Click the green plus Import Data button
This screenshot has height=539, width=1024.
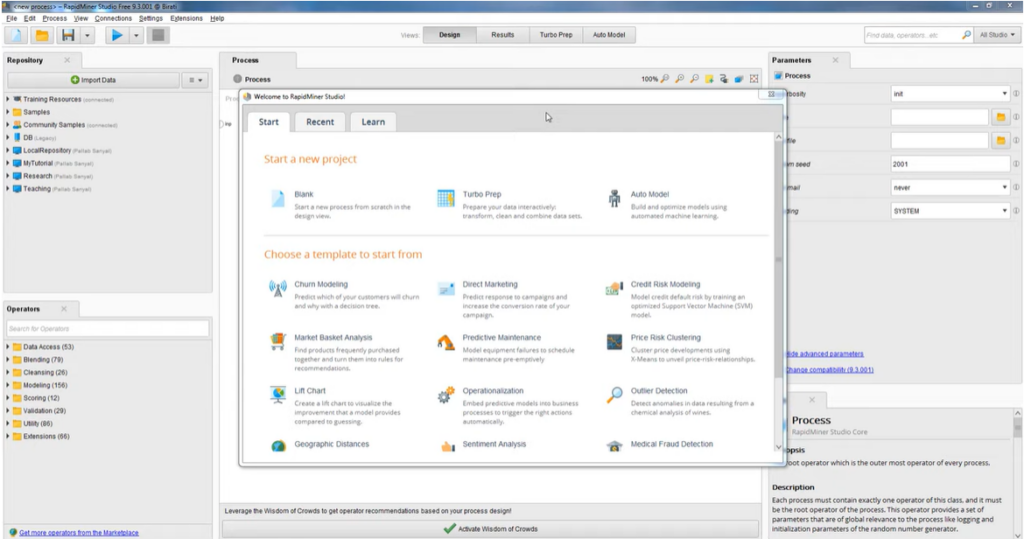click(93, 80)
